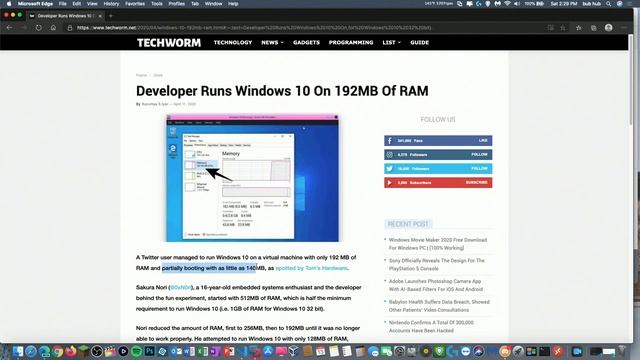
Task: Open 'Windows Movie Maker 2020 Free Download' post
Action: (438, 244)
